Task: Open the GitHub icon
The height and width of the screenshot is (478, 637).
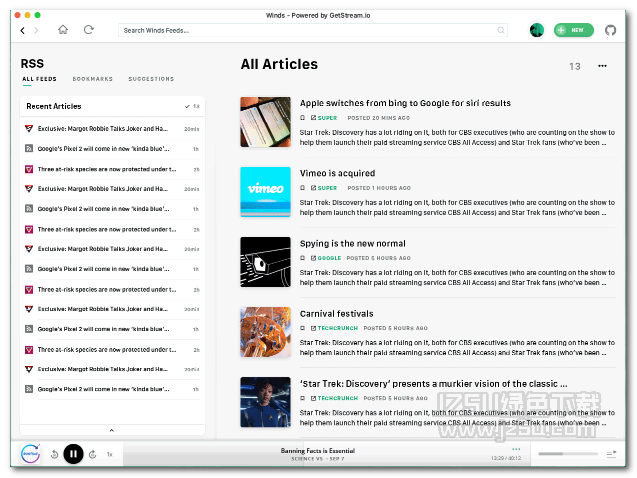Action: [x=610, y=30]
